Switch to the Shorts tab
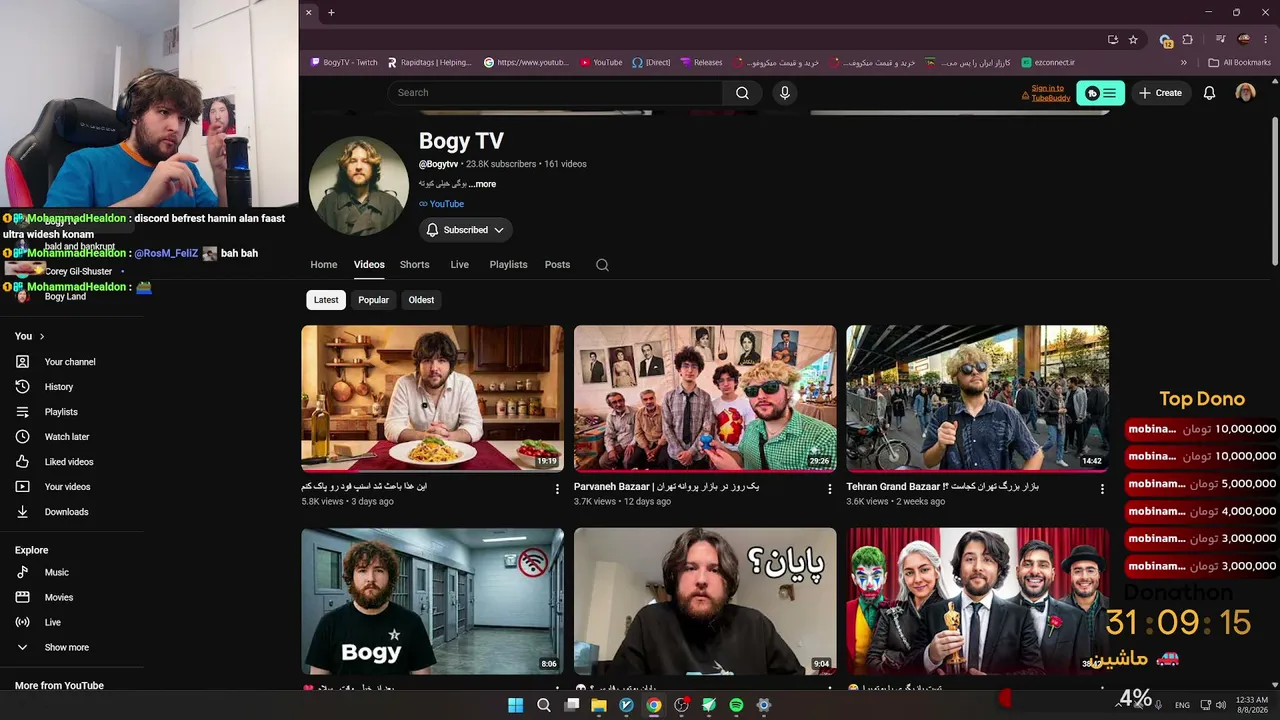The width and height of the screenshot is (1280, 720). (x=414, y=265)
